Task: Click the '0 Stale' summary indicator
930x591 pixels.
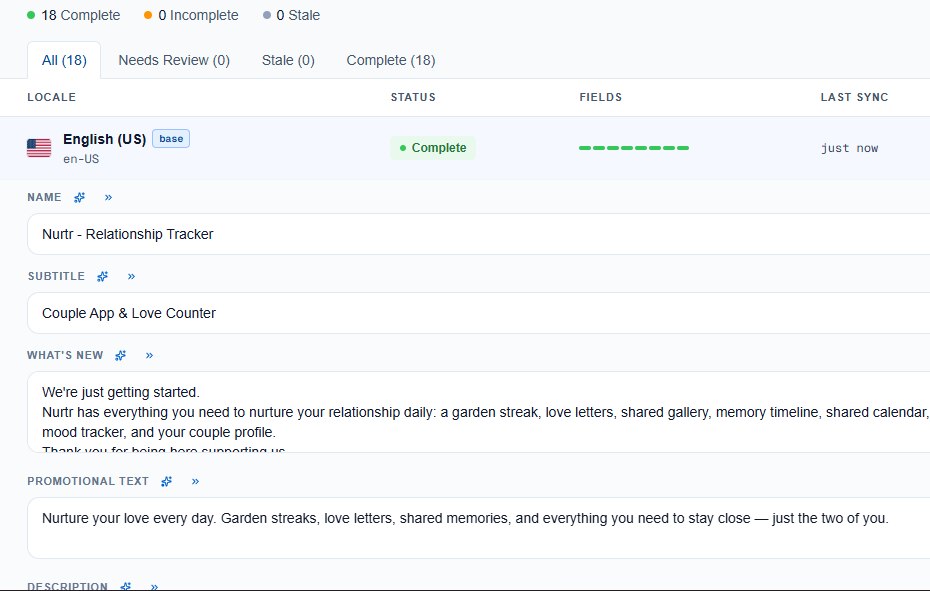Action: (x=291, y=15)
